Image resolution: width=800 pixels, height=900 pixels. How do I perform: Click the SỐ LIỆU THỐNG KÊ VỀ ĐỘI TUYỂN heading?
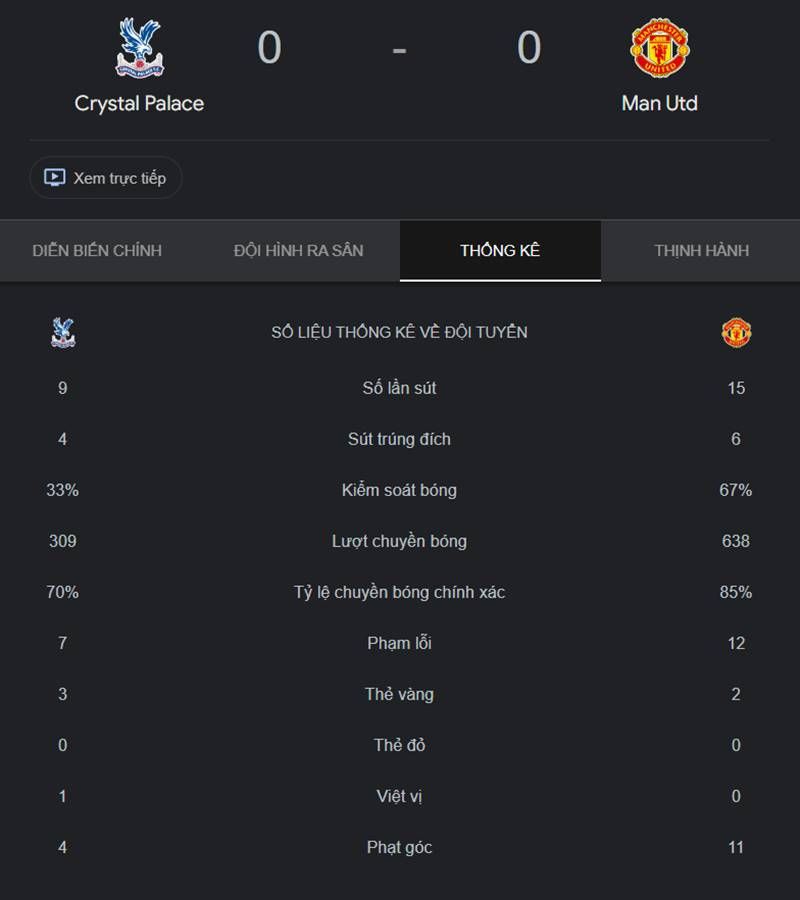[399, 332]
